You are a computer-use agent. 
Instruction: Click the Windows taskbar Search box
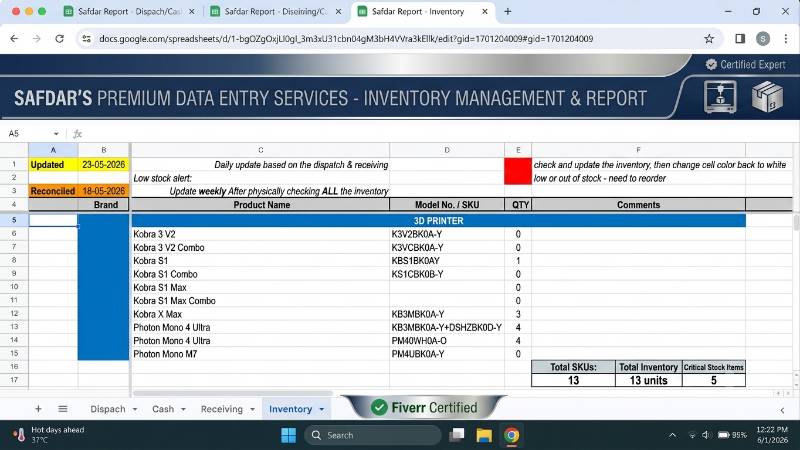[x=373, y=435]
